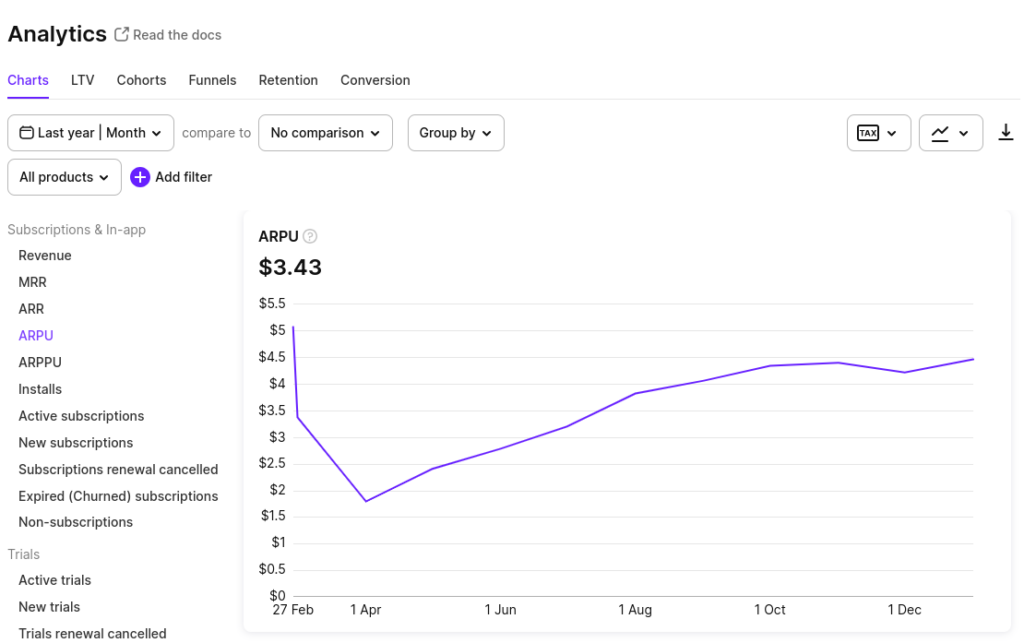
Task: Go to the Retention tab
Action: coord(288,80)
